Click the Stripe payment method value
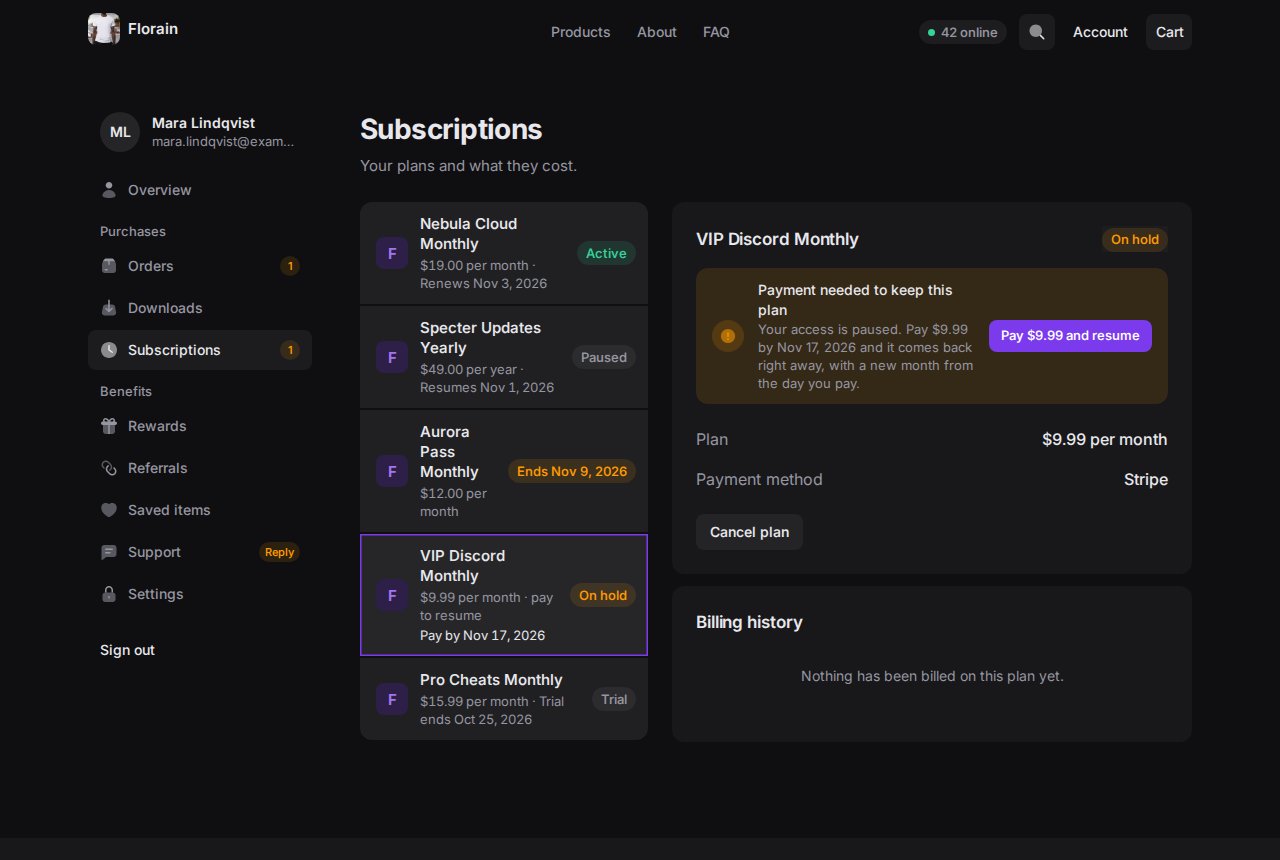 pos(1146,479)
